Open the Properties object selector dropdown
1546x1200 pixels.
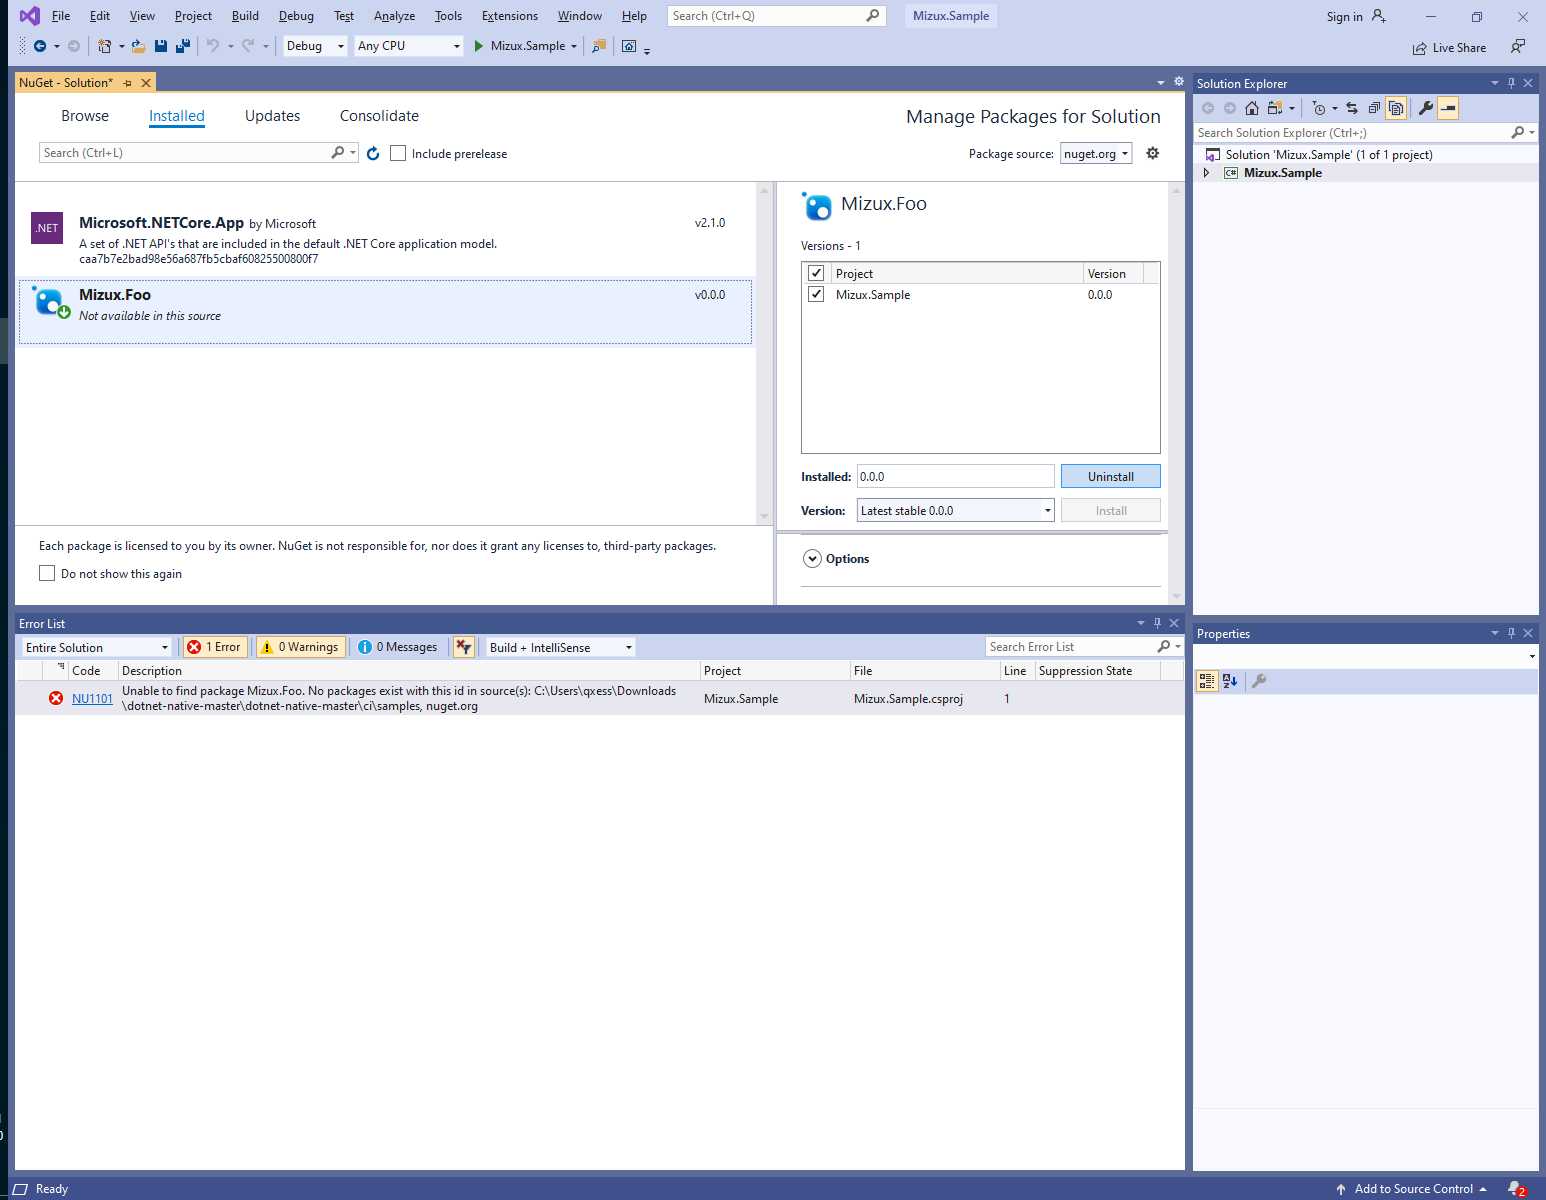pos(1532,656)
